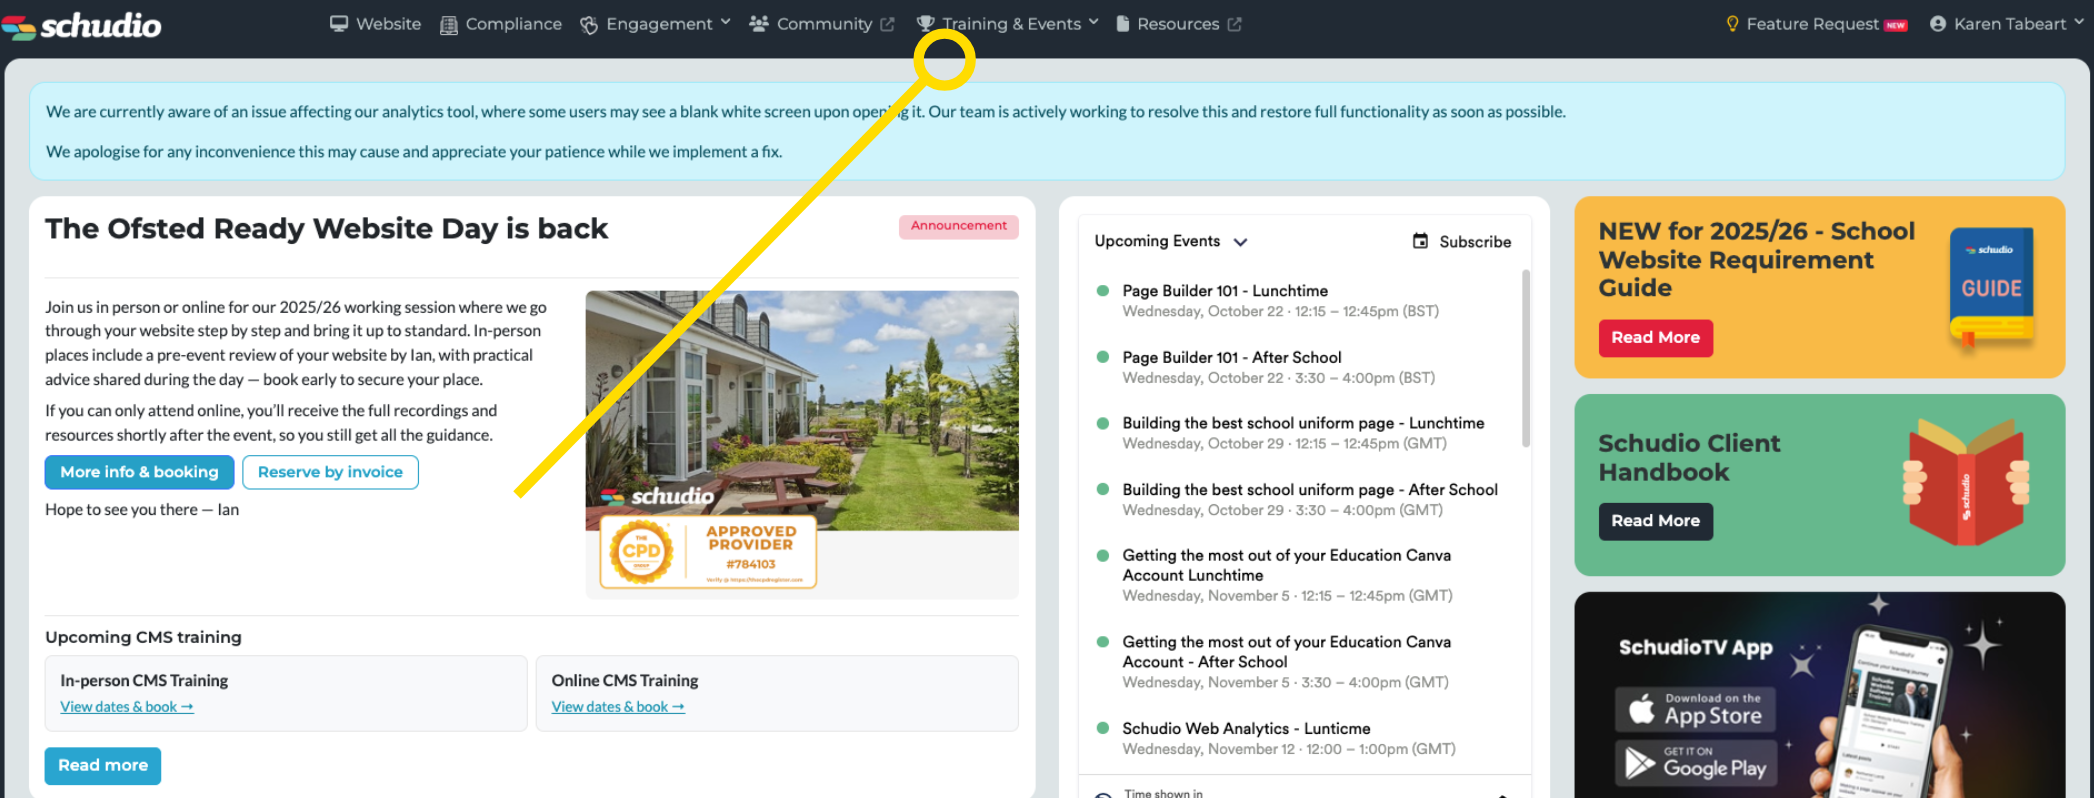Click the Community external-link icon

click(887, 24)
